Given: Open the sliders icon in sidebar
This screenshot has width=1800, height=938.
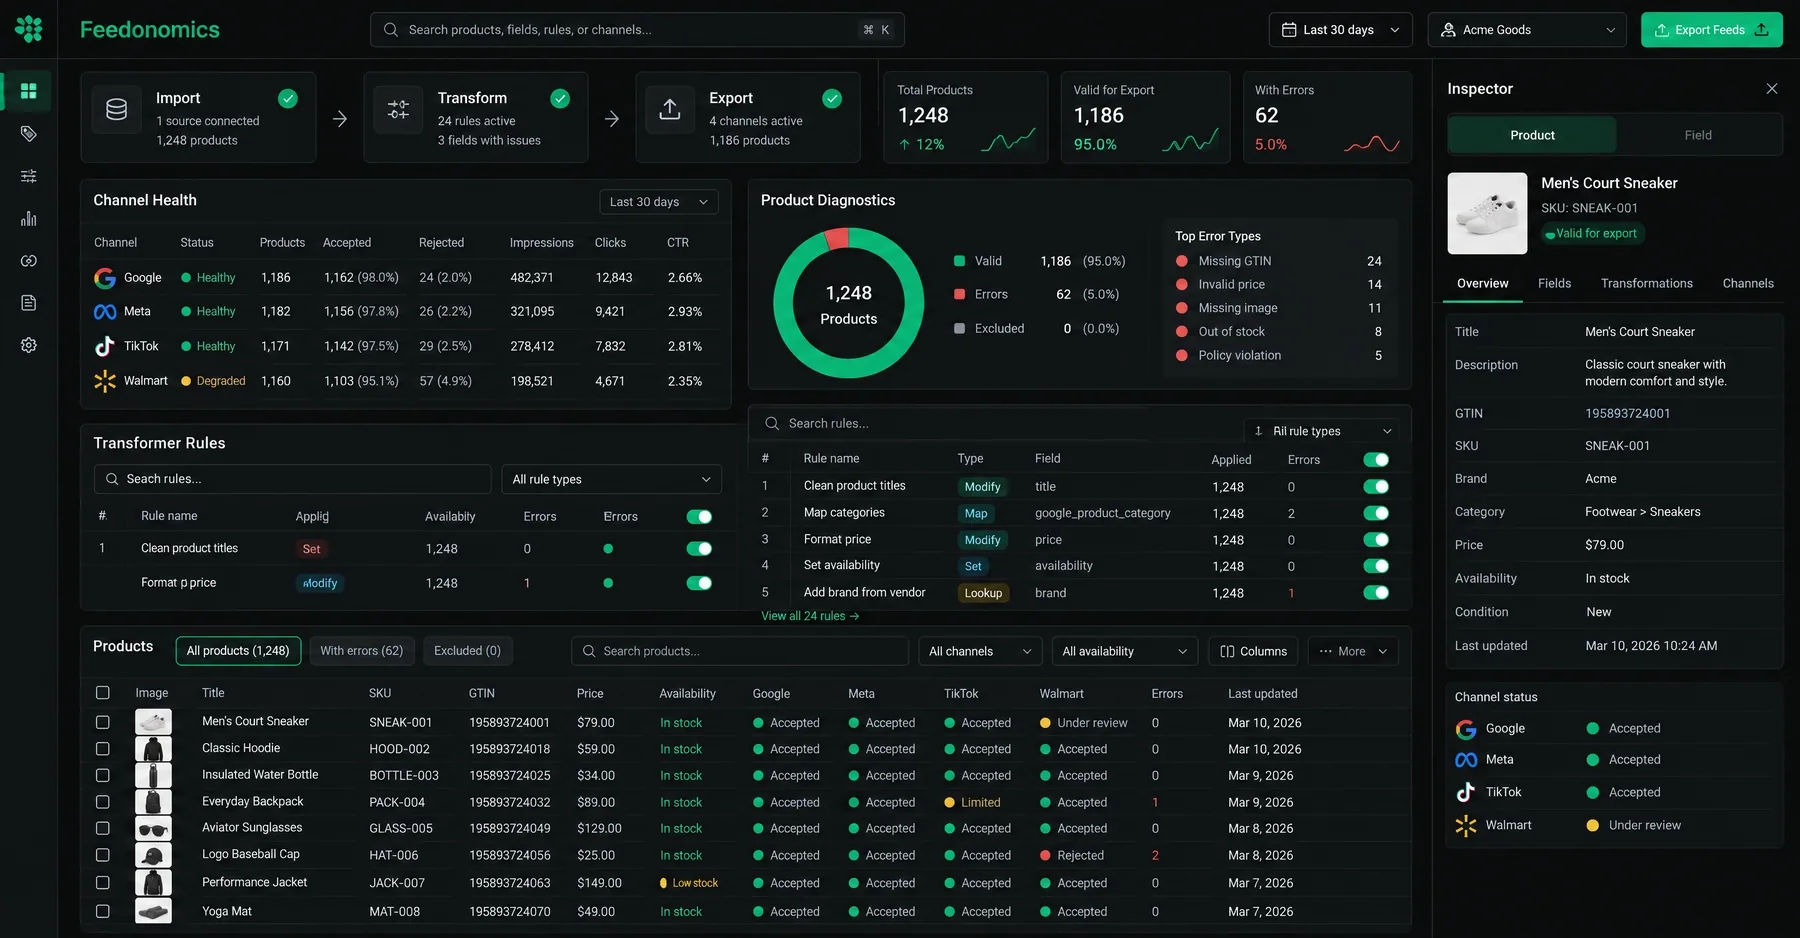Looking at the screenshot, I should tap(29, 176).
